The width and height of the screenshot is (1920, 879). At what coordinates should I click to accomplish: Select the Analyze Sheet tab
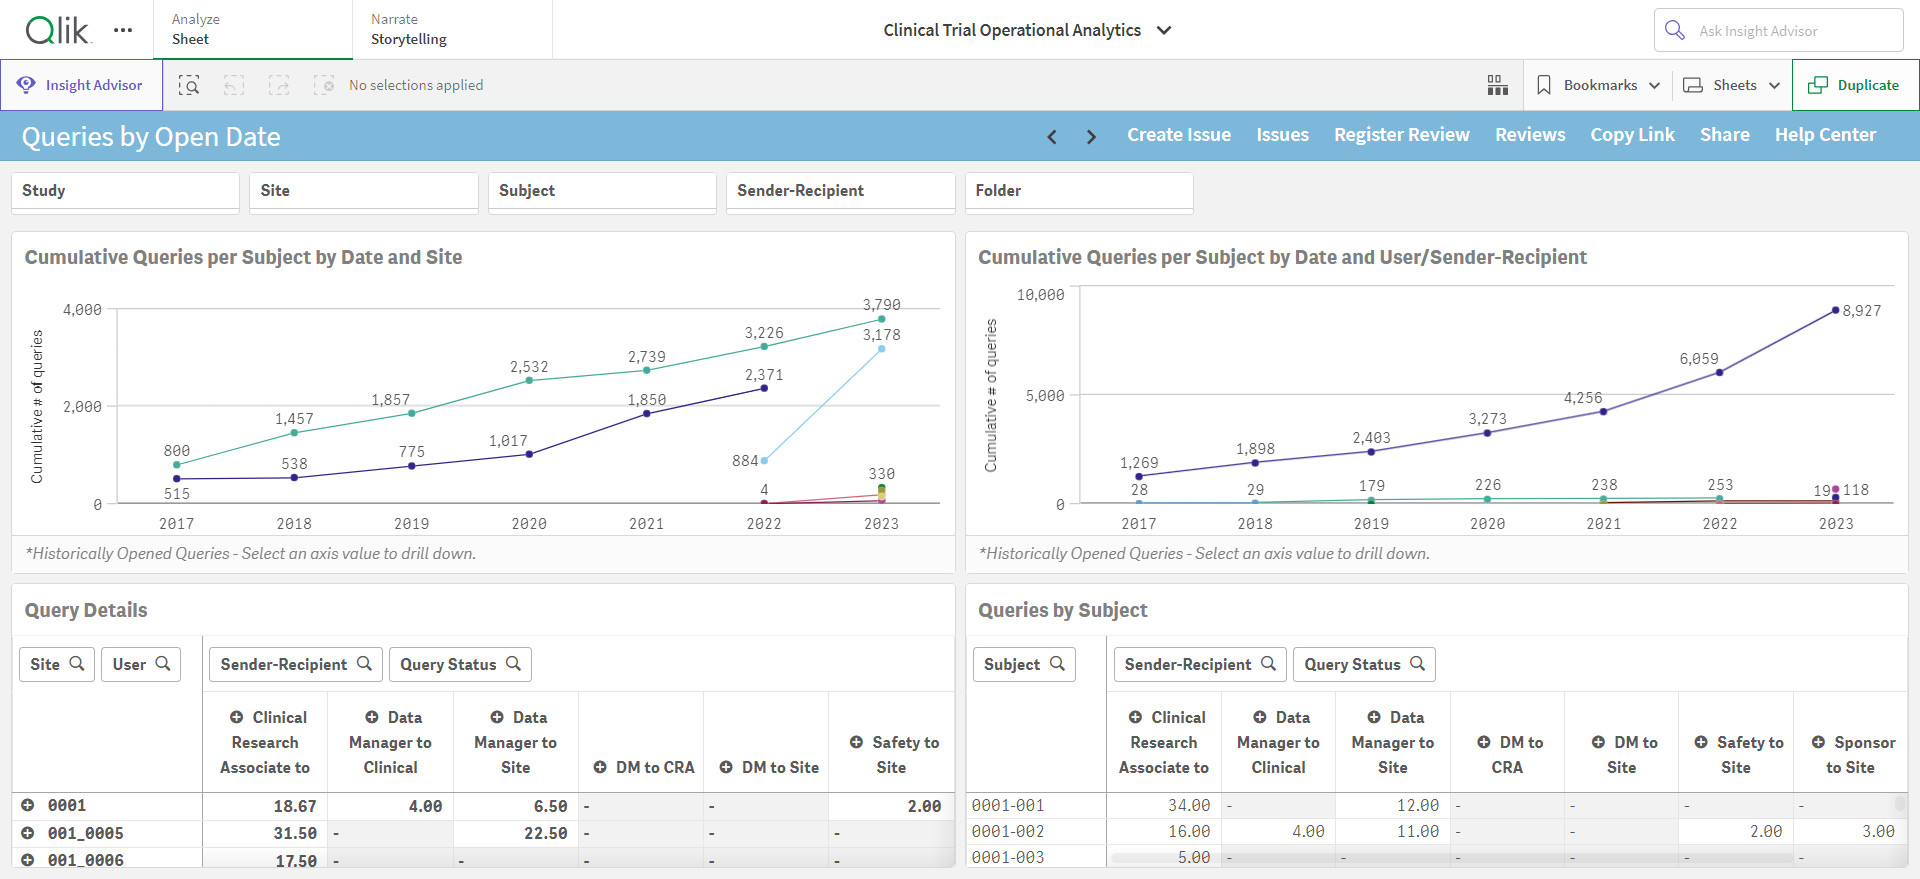coord(196,29)
